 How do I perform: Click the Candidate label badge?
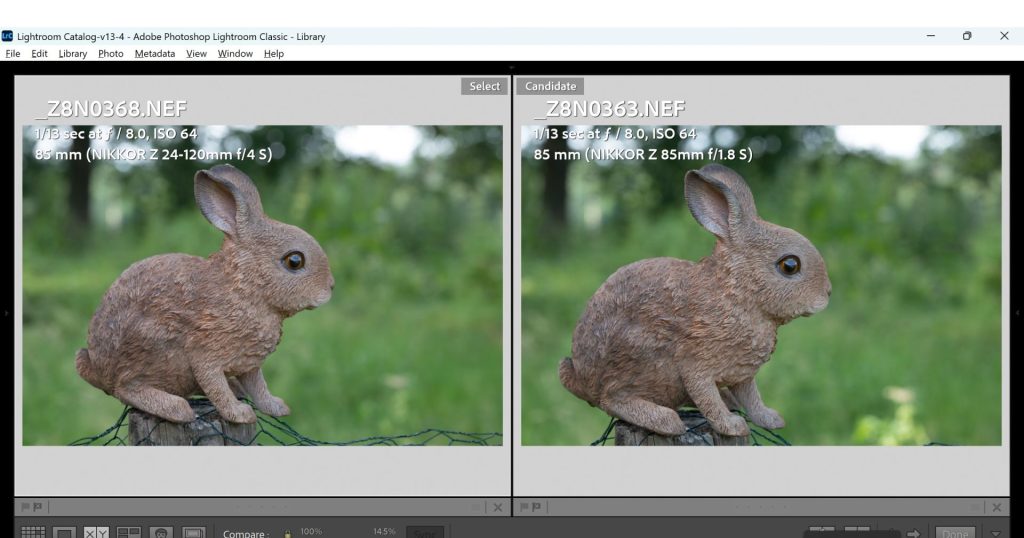coord(550,86)
